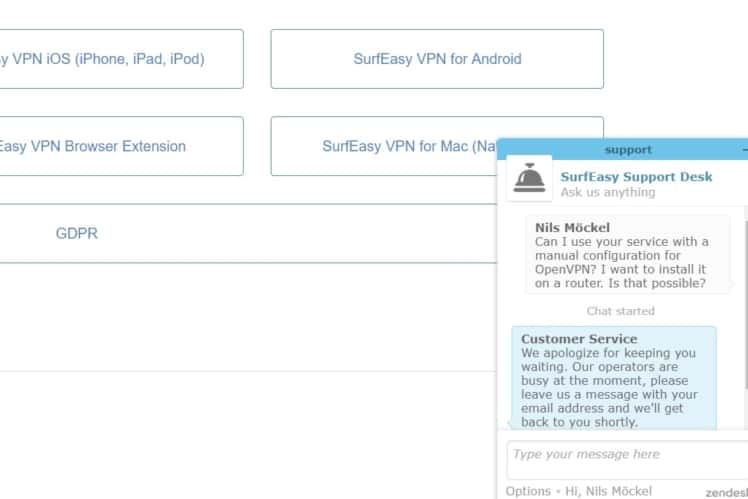The image size is (748, 499).
Task: Select the Customer Service apology message
Action: pyautogui.click(x=614, y=378)
